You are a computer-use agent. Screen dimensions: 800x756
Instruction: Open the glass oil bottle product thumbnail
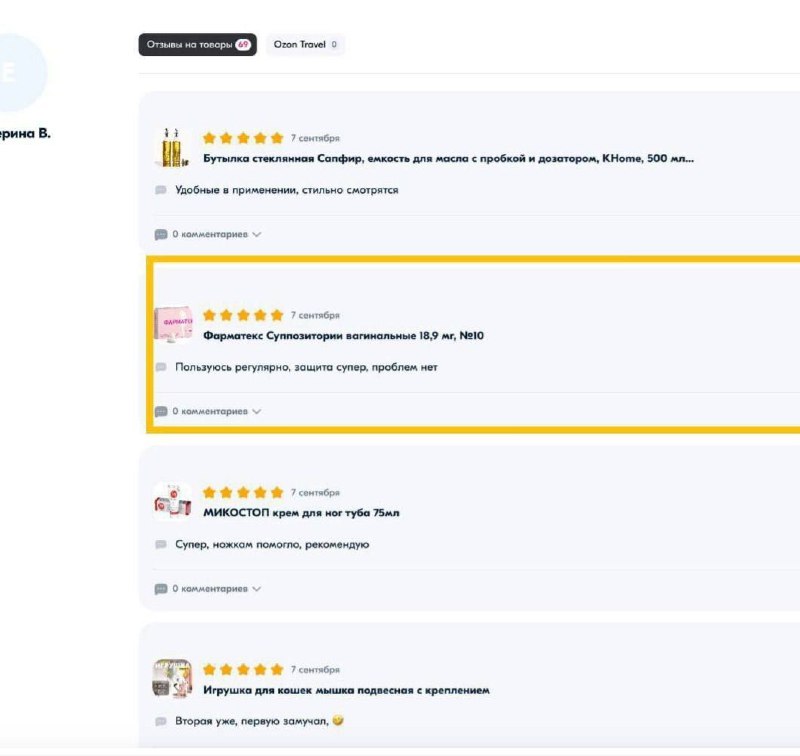coord(172,147)
